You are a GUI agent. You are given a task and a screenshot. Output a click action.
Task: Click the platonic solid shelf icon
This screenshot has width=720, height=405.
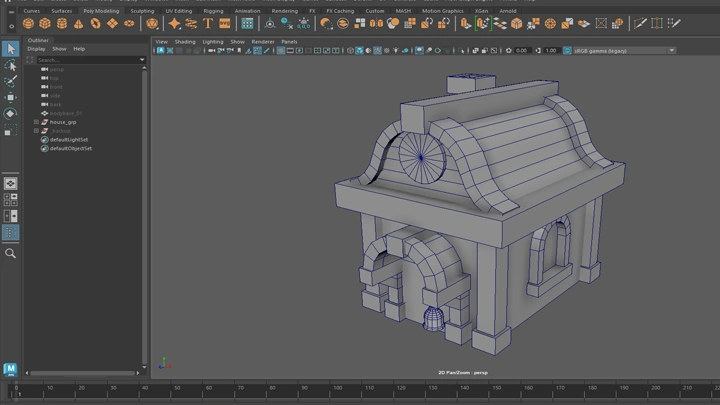pyautogui.click(x=152, y=23)
